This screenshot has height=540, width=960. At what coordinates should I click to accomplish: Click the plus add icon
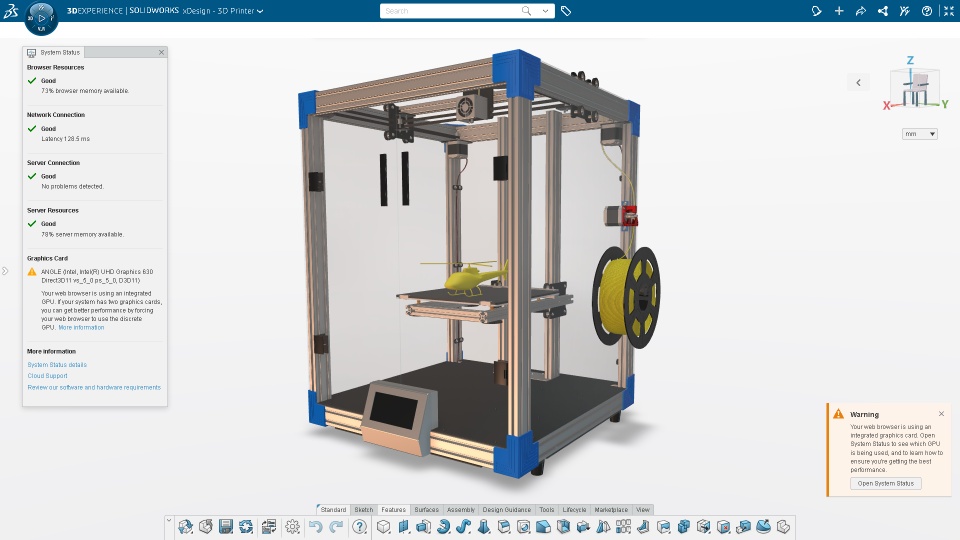click(x=839, y=11)
